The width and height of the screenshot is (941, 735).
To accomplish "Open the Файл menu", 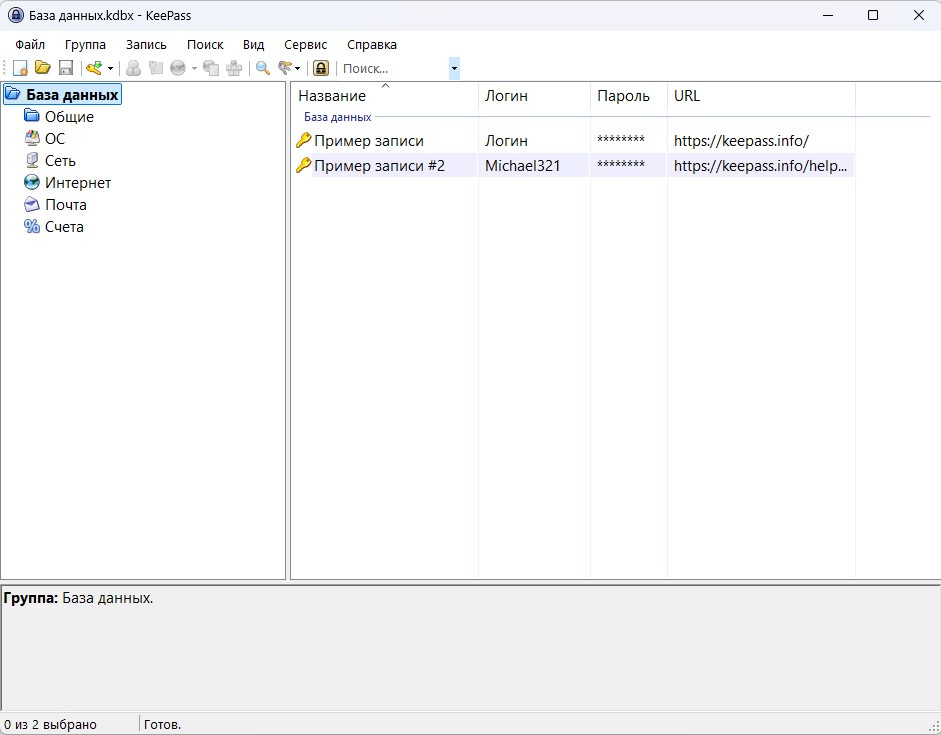I will 30,44.
